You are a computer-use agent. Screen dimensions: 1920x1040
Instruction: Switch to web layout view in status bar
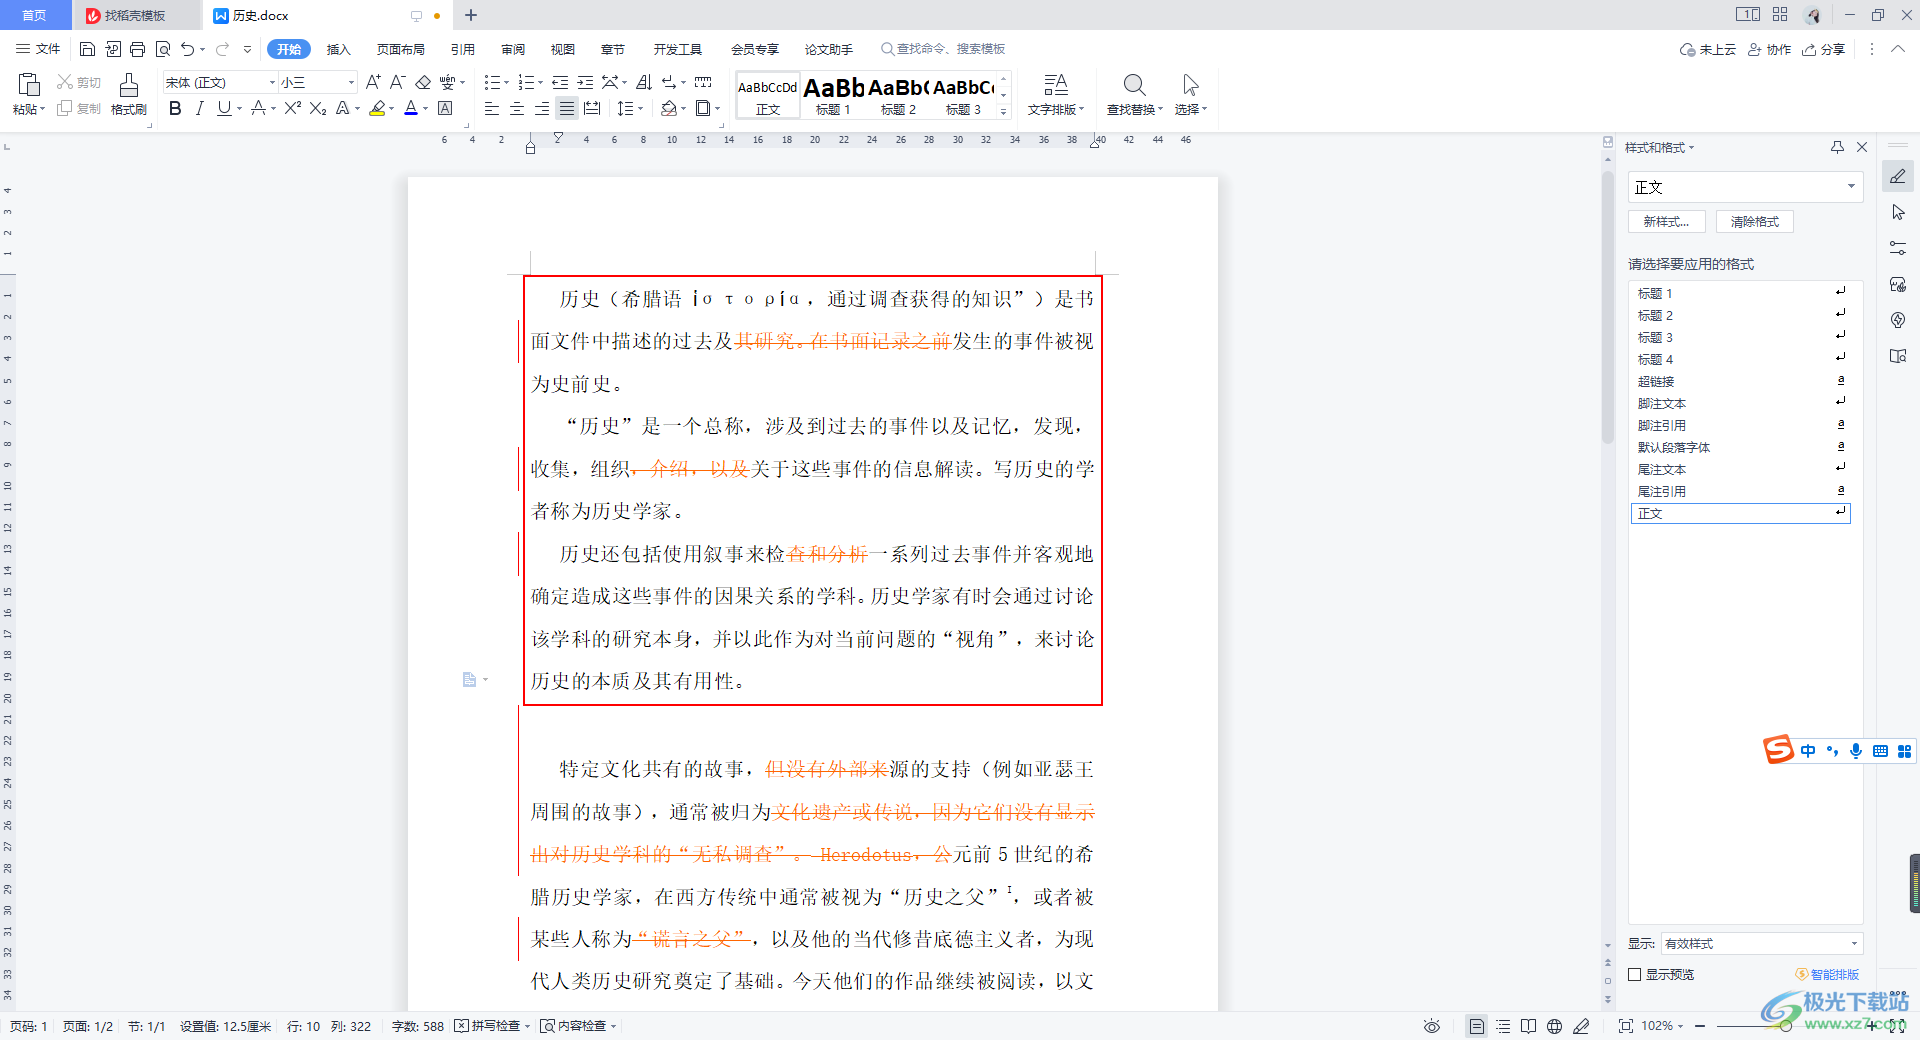coord(1554,1026)
